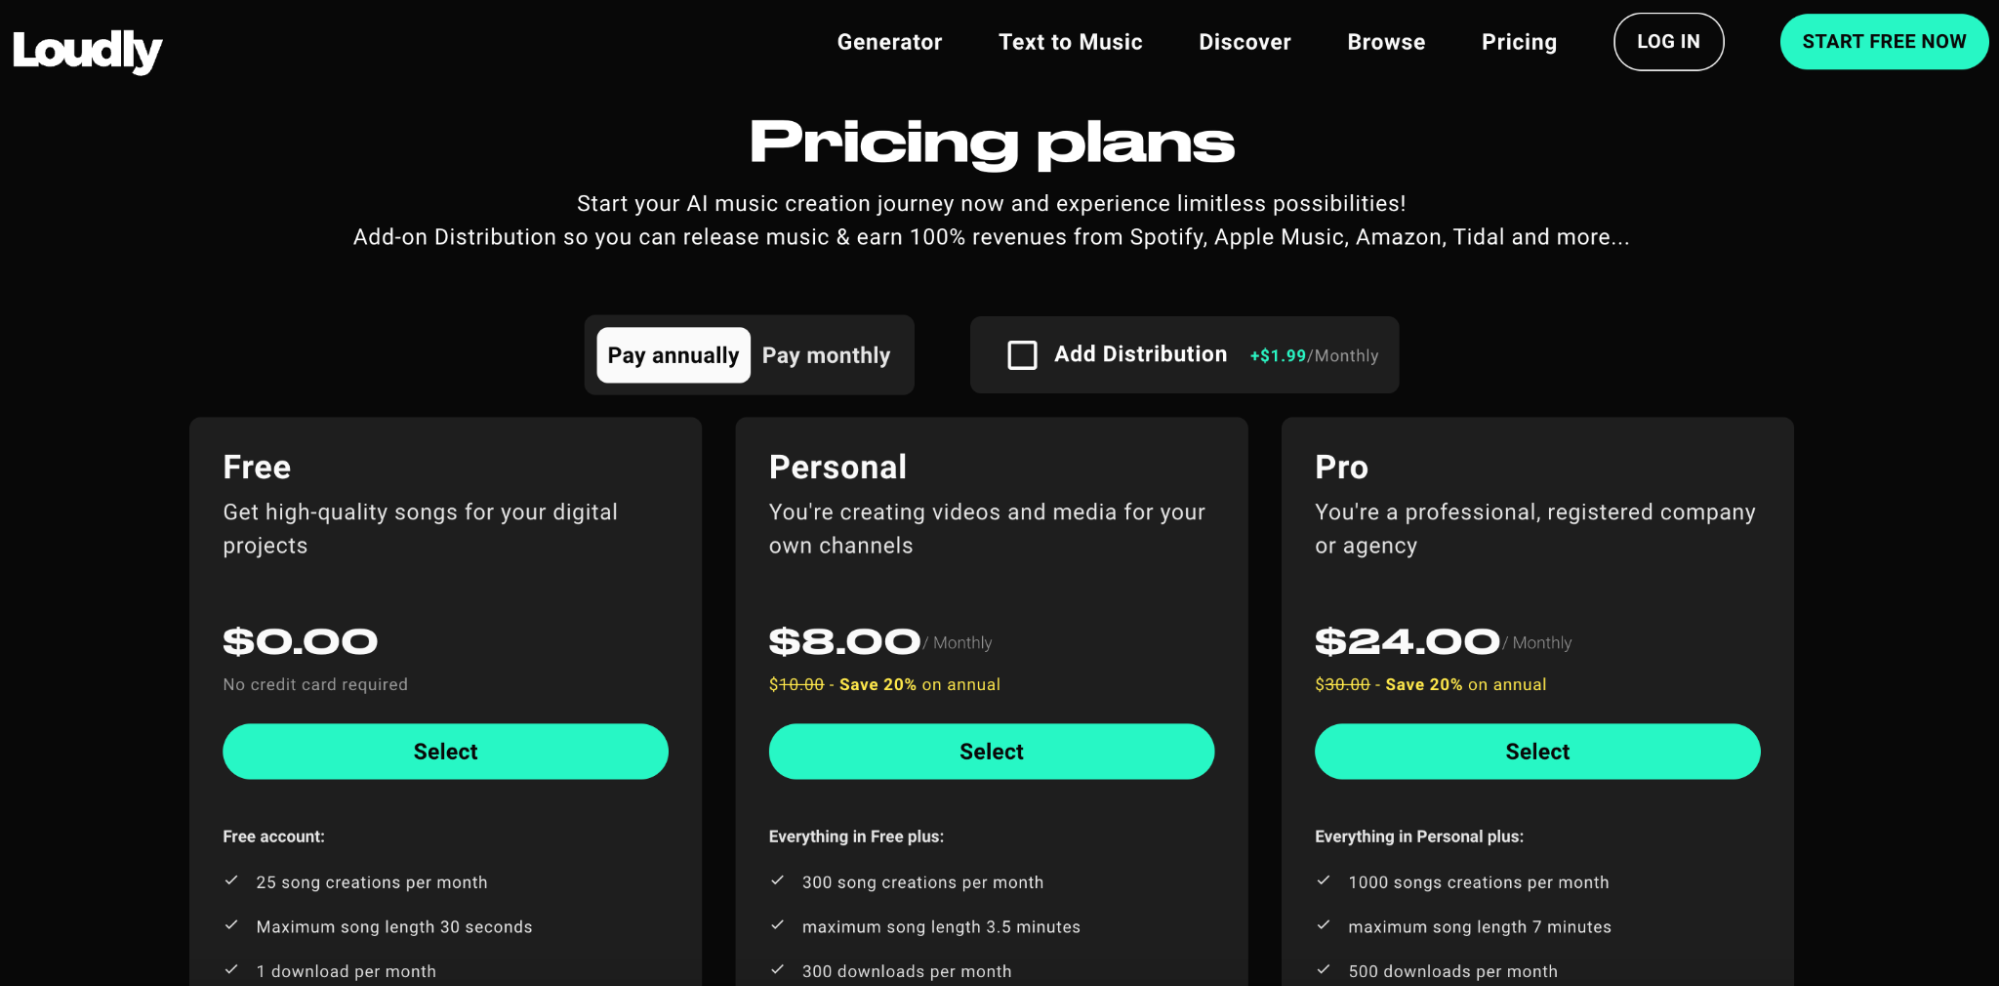Switch billing to Pay monthly
Image resolution: width=1999 pixels, height=986 pixels.
825,355
